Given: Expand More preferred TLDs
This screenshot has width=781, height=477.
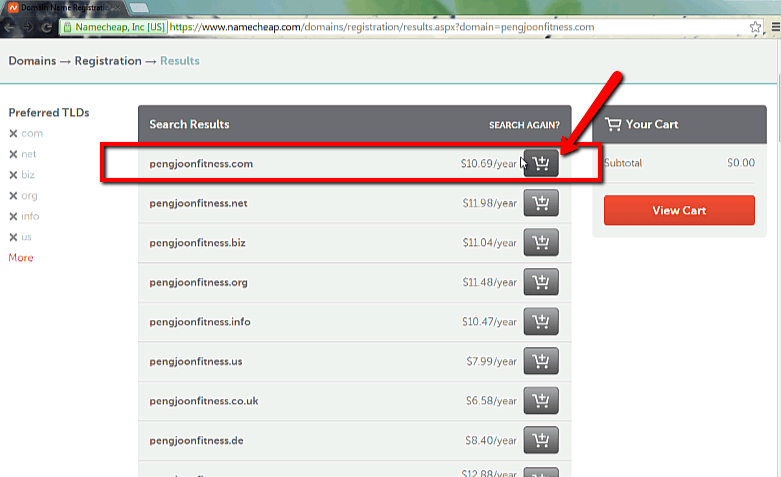Looking at the screenshot, I should (x=21, y=258).
